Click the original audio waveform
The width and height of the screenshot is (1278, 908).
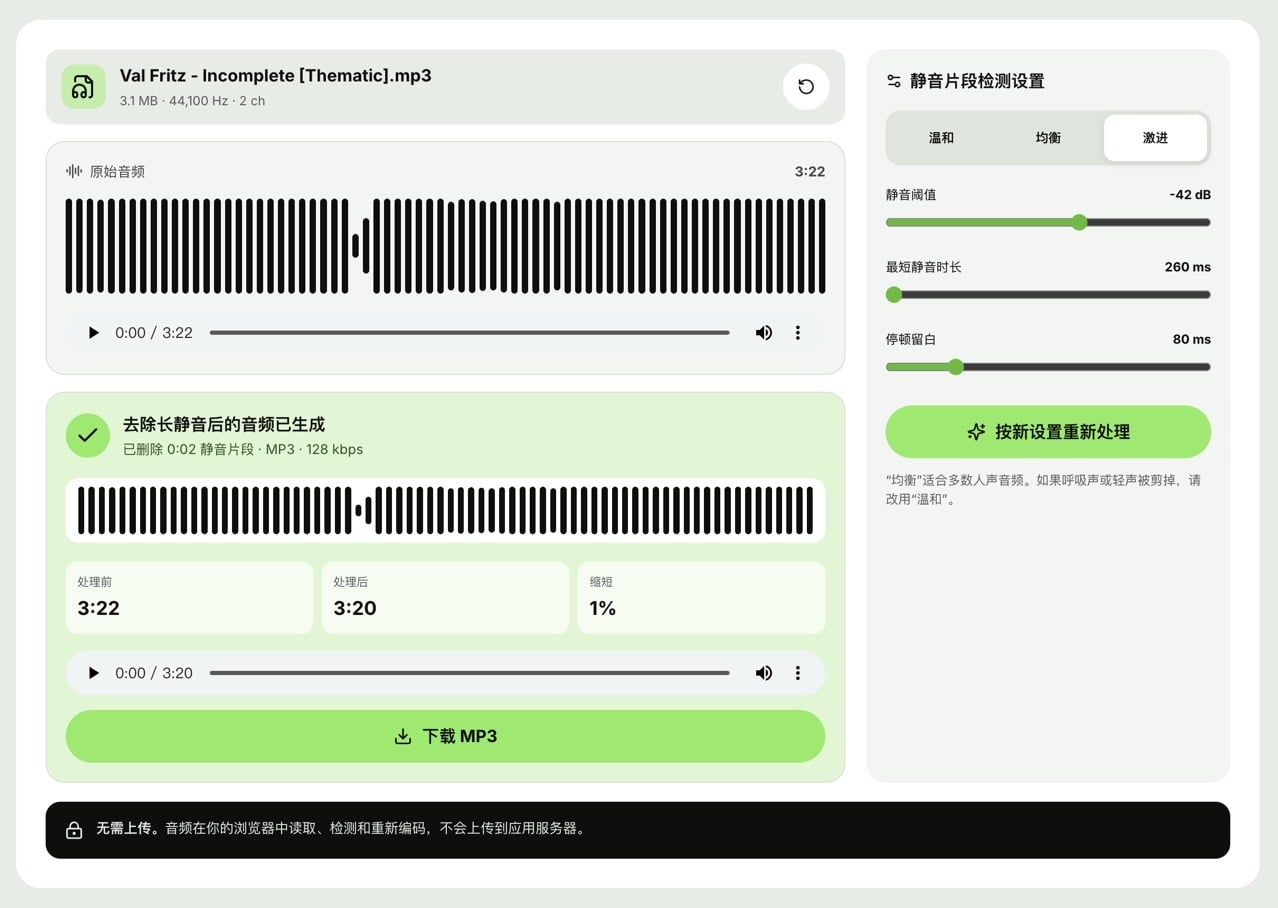point(445,246)
